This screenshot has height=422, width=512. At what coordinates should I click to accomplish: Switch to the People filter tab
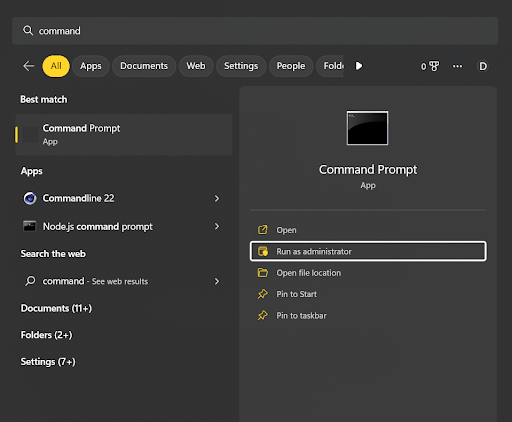[x=291, y=66]
